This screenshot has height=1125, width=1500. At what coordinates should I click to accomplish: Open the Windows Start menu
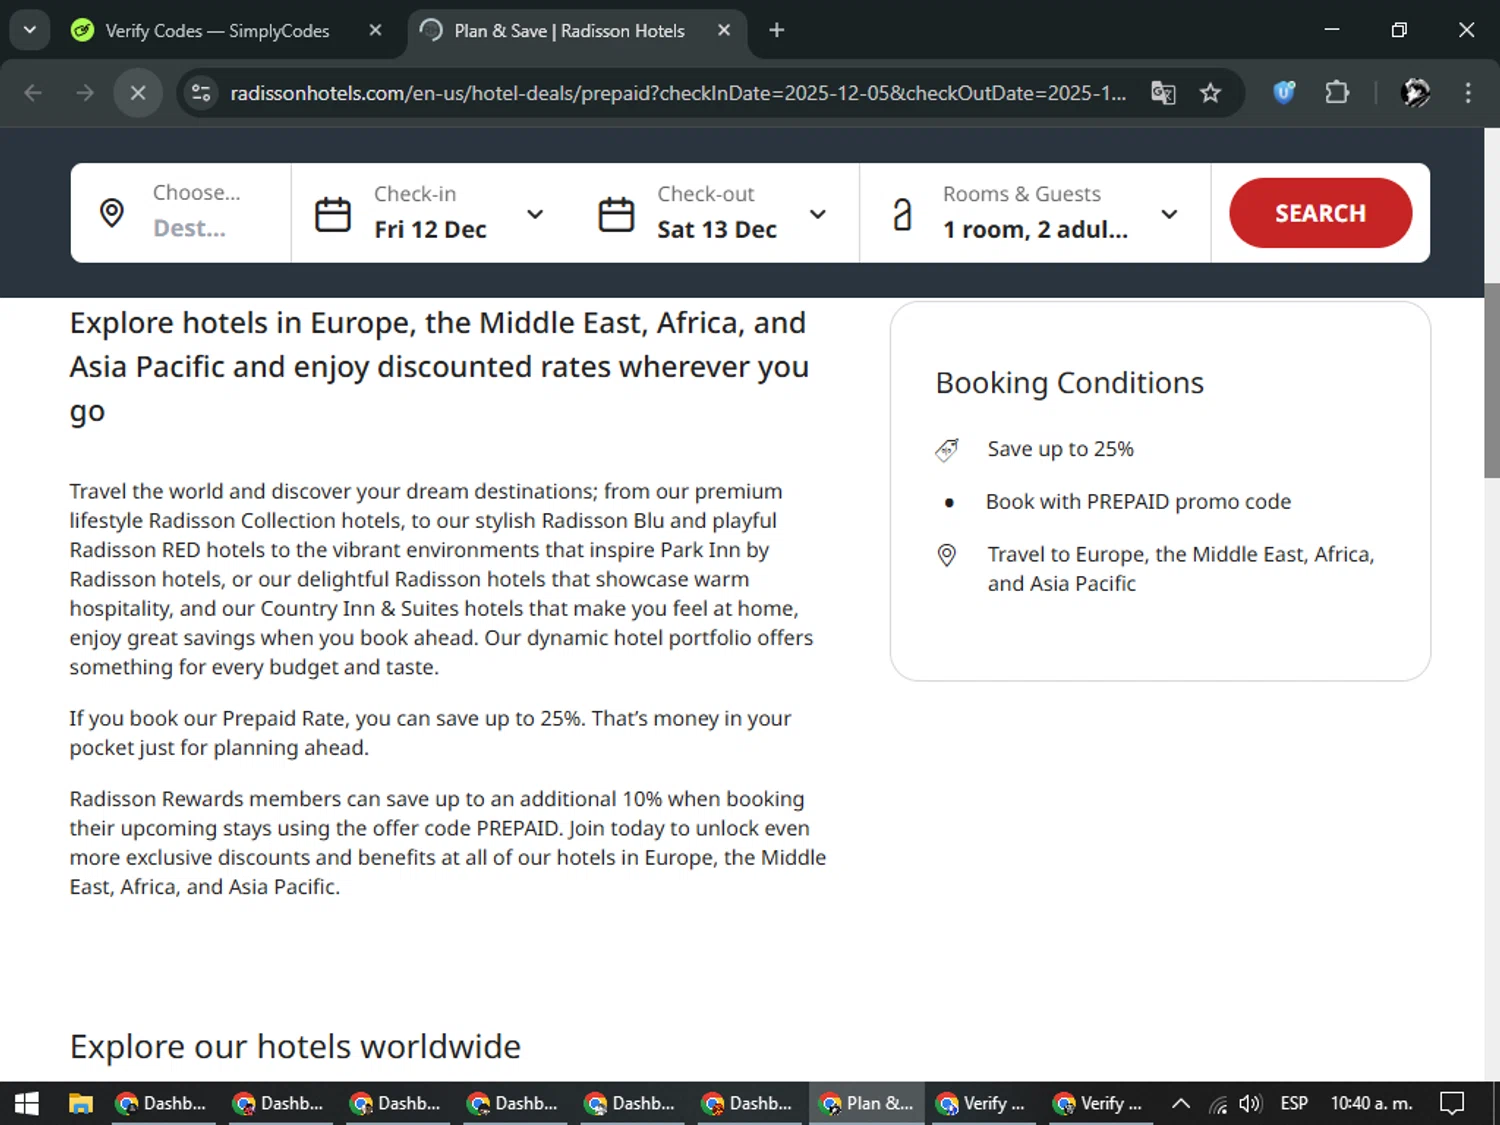pos(27,1103)
